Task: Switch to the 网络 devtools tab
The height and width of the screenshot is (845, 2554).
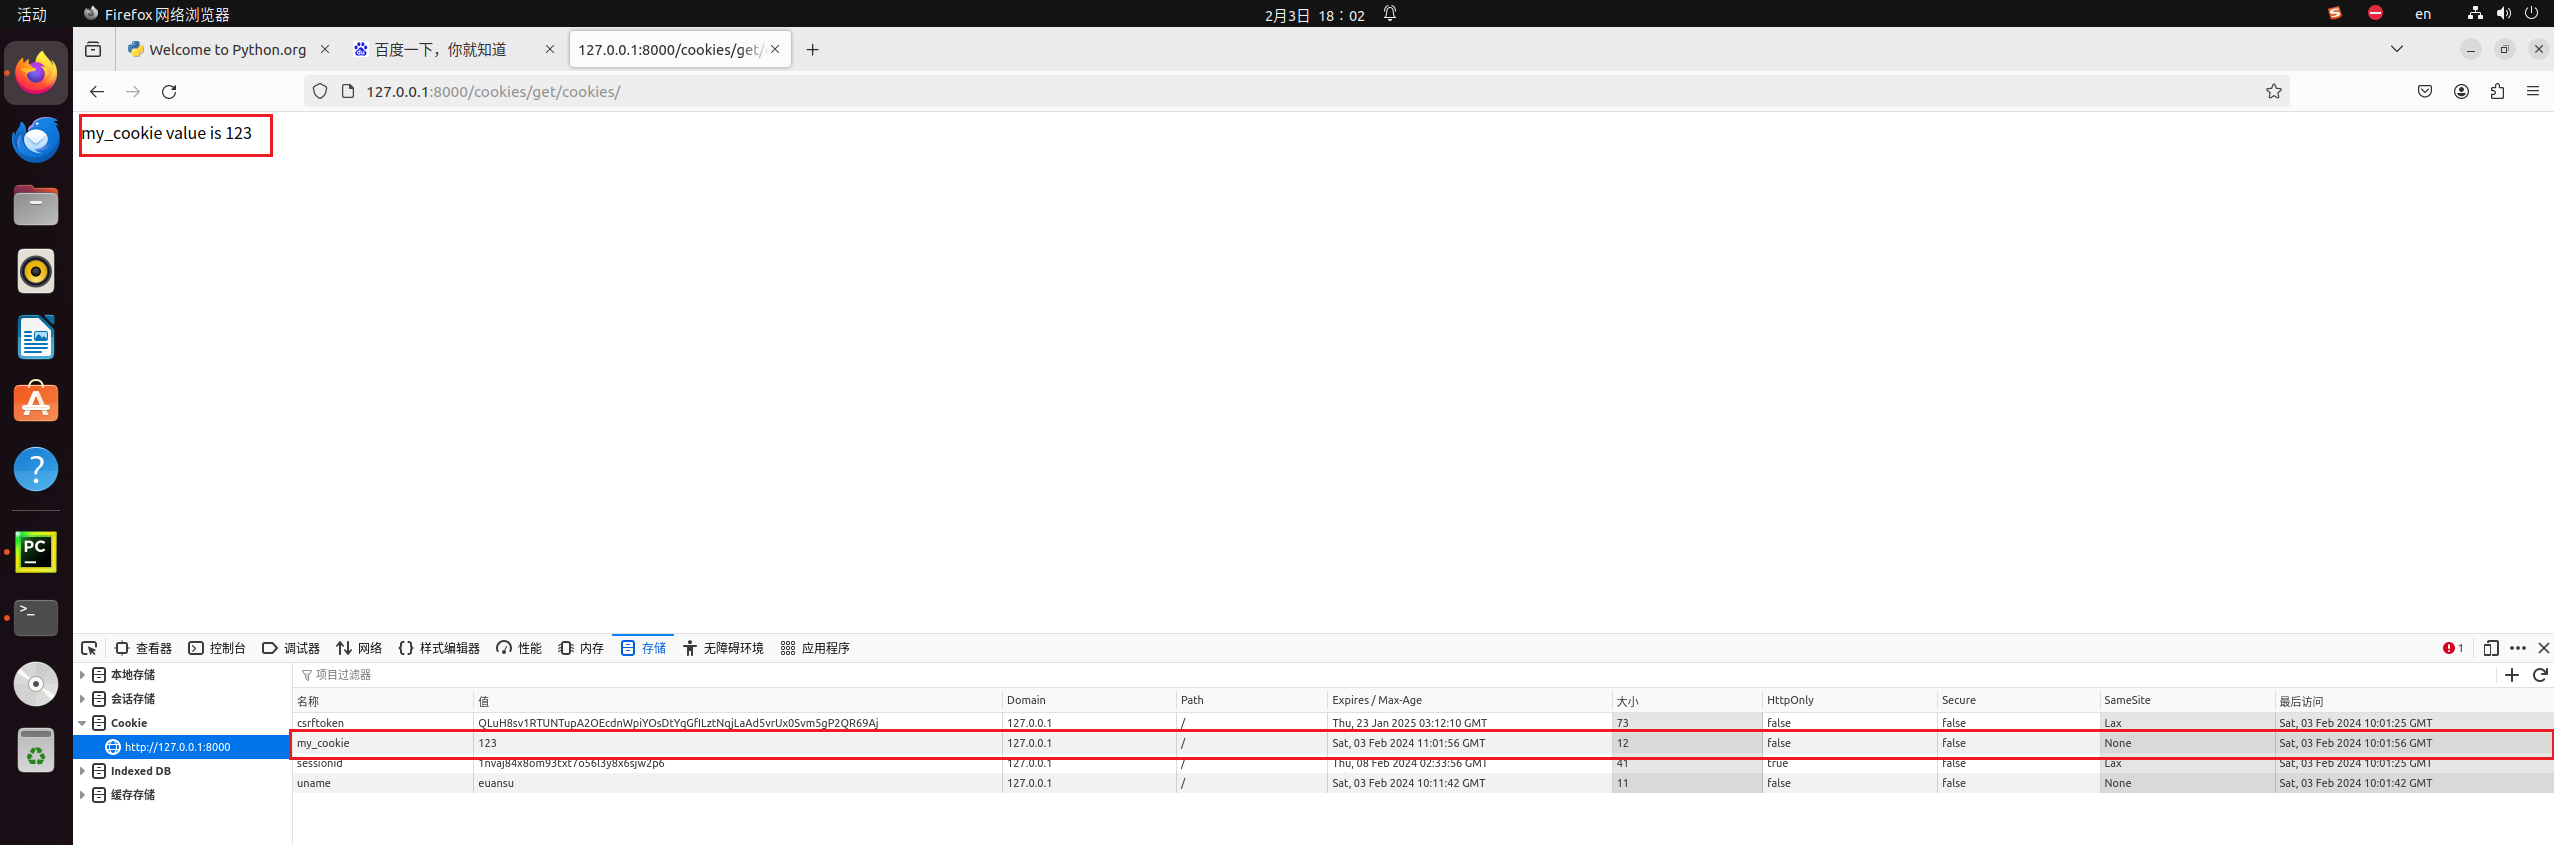Action: pos(359,648)
